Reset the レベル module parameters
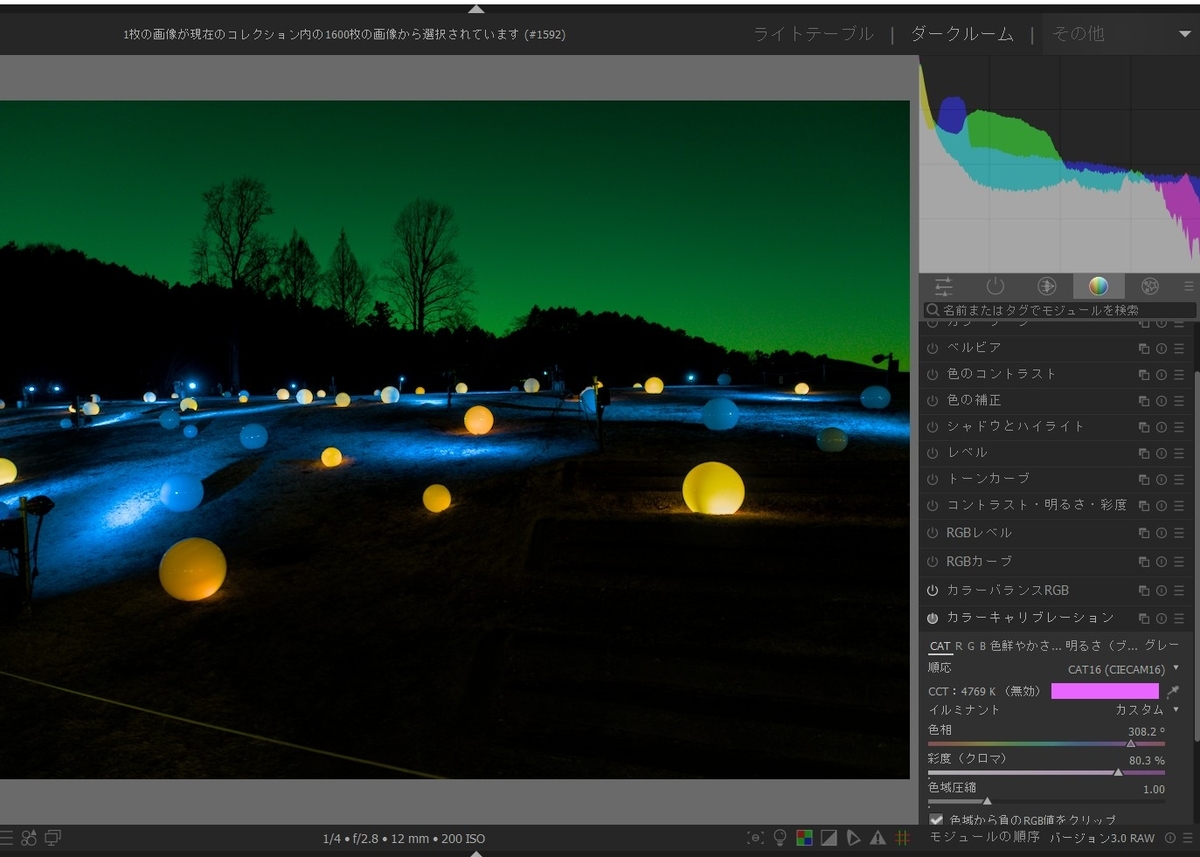The width and height of the screenshot is (1200, 857). [x=1161, y=454]
